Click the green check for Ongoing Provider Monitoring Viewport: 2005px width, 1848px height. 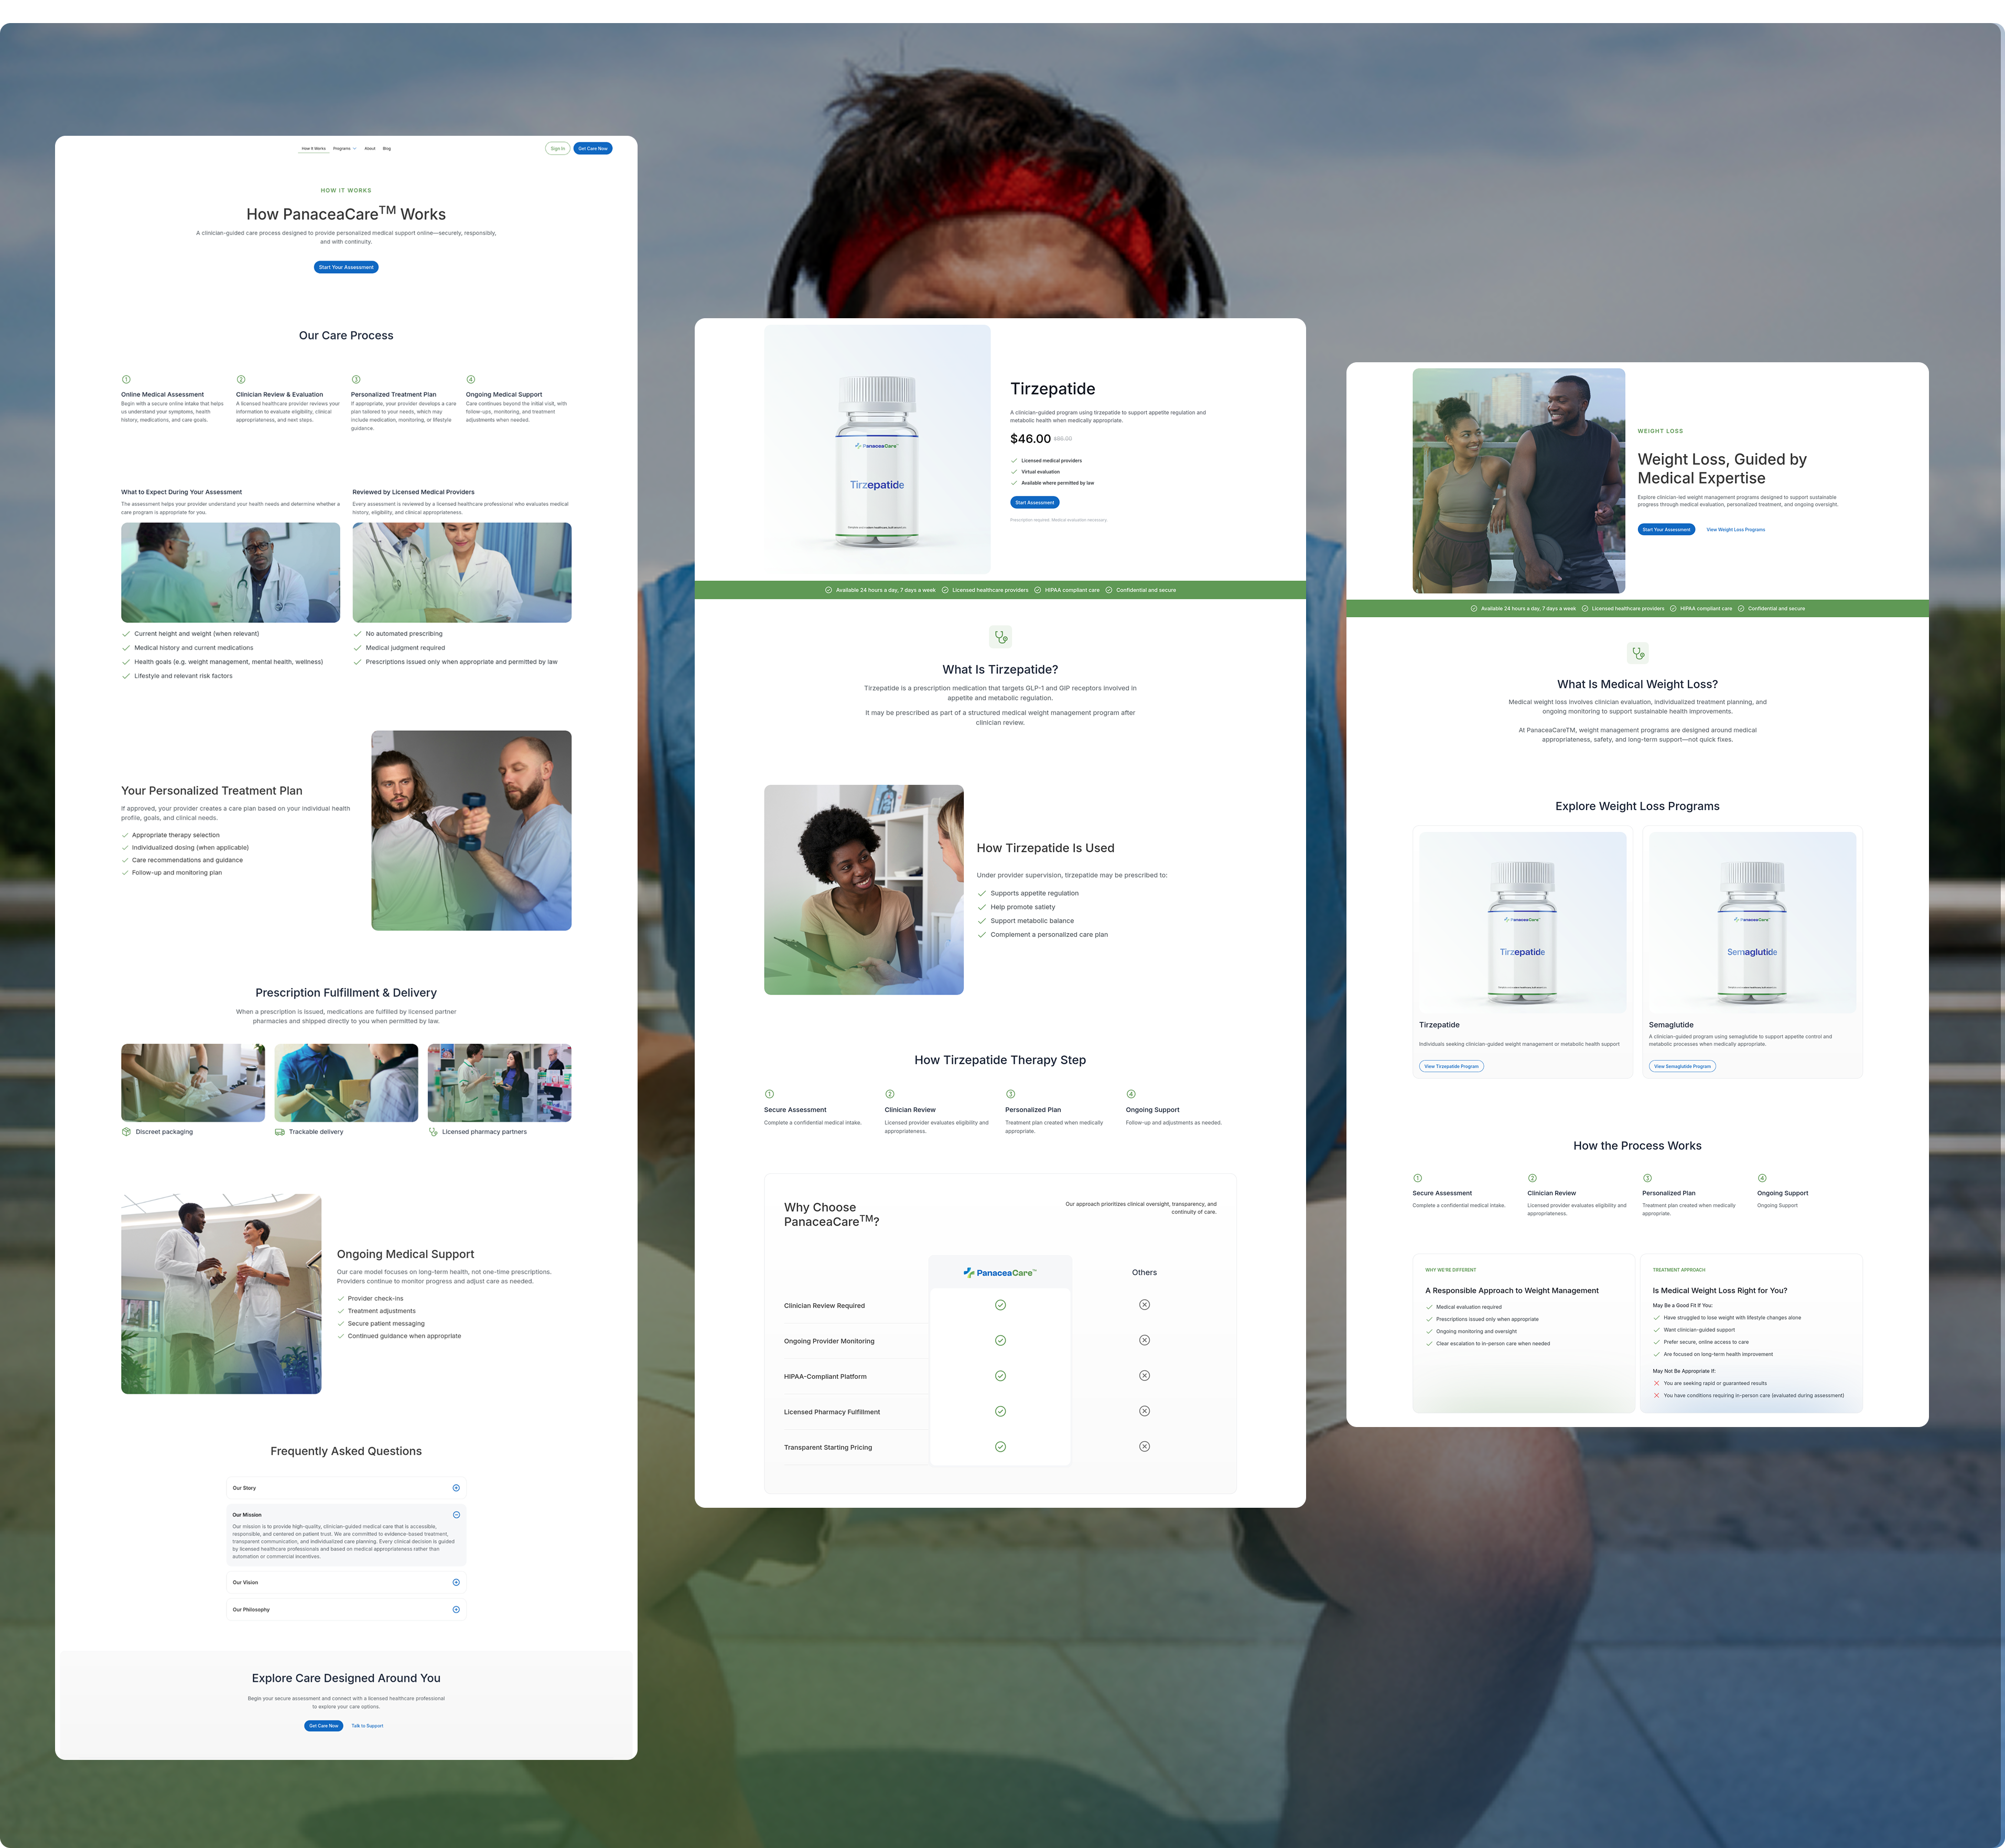click(x=1000, y=1341)
